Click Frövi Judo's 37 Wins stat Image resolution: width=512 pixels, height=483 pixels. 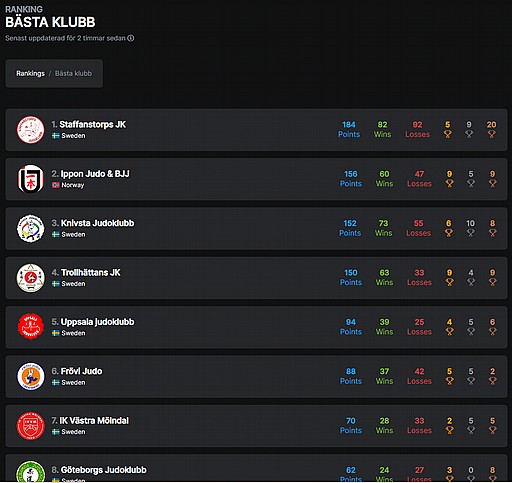pos(384,376)
